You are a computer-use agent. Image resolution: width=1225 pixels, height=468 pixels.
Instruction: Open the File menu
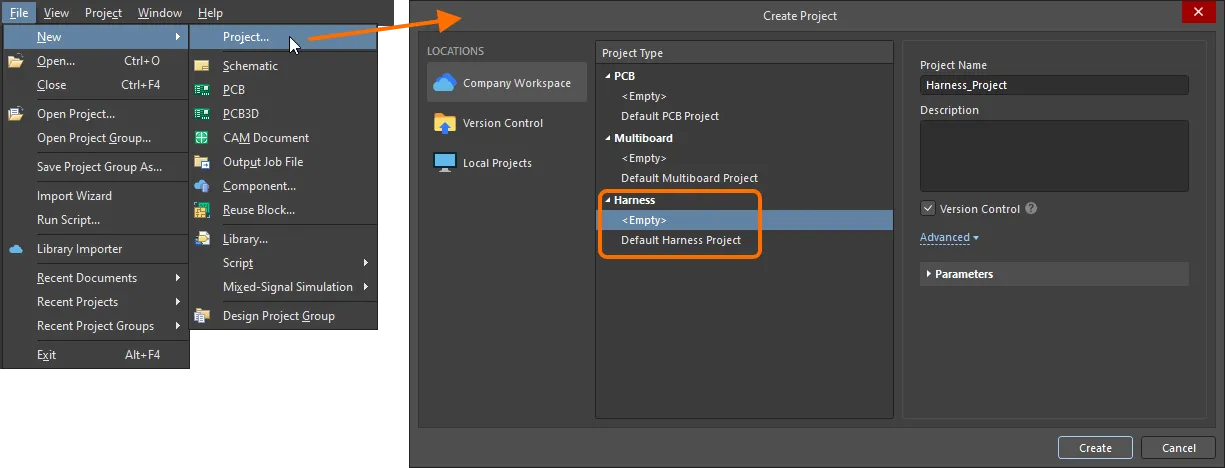click(20, 13)
